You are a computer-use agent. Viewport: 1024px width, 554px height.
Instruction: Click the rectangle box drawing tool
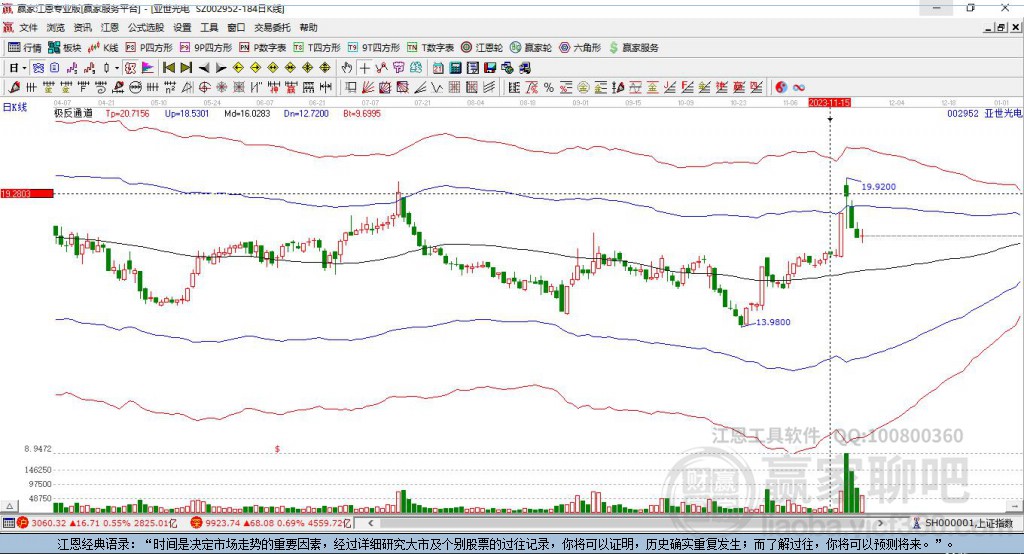pyautogui.click(x=351, y=88)
